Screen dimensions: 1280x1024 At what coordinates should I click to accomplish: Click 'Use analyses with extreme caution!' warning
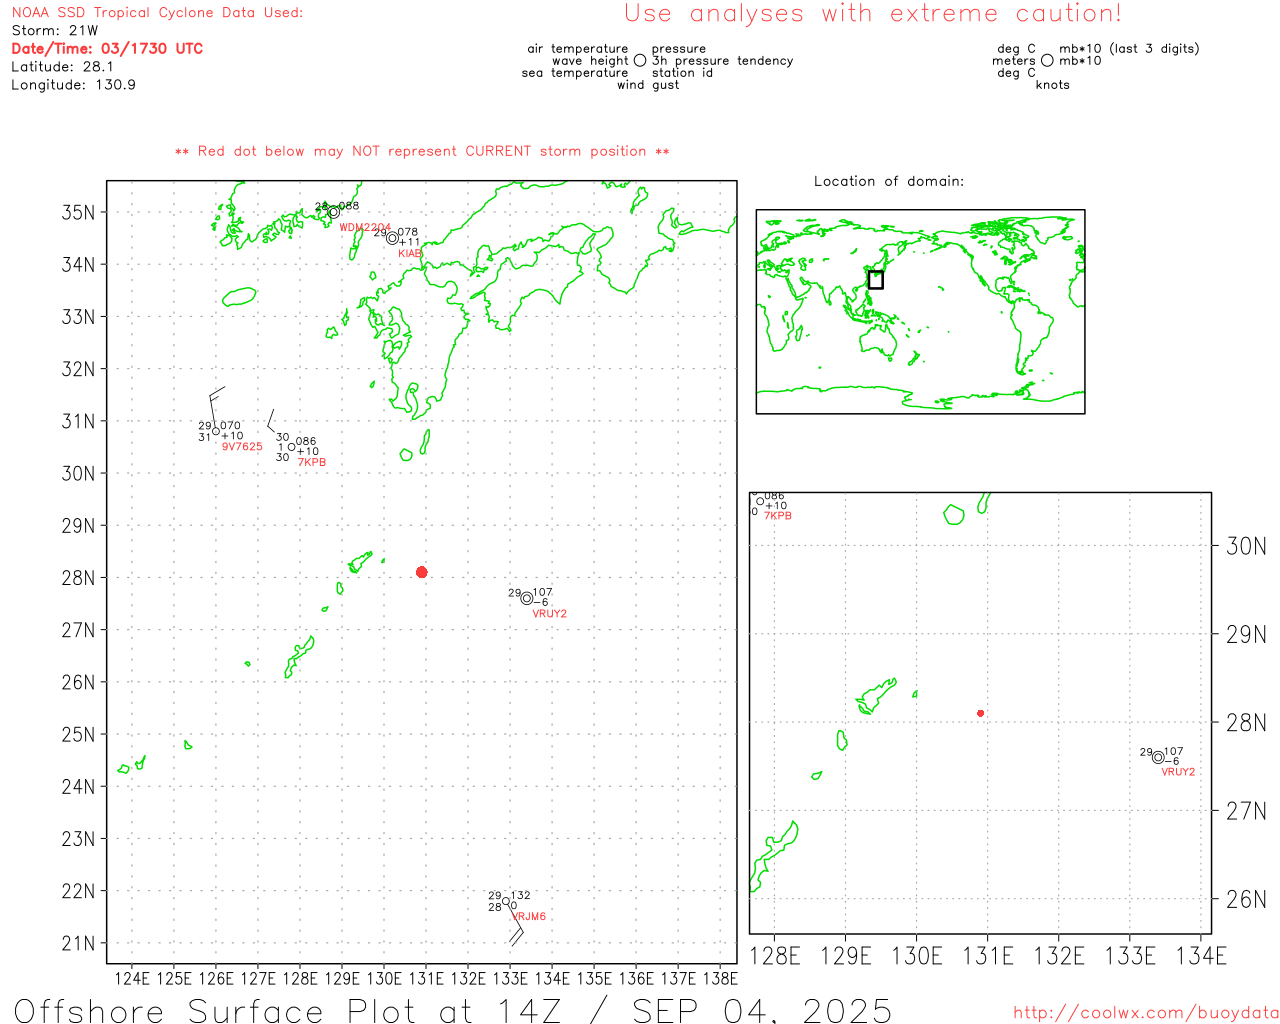pyautogui.click(x=873, y=14)
